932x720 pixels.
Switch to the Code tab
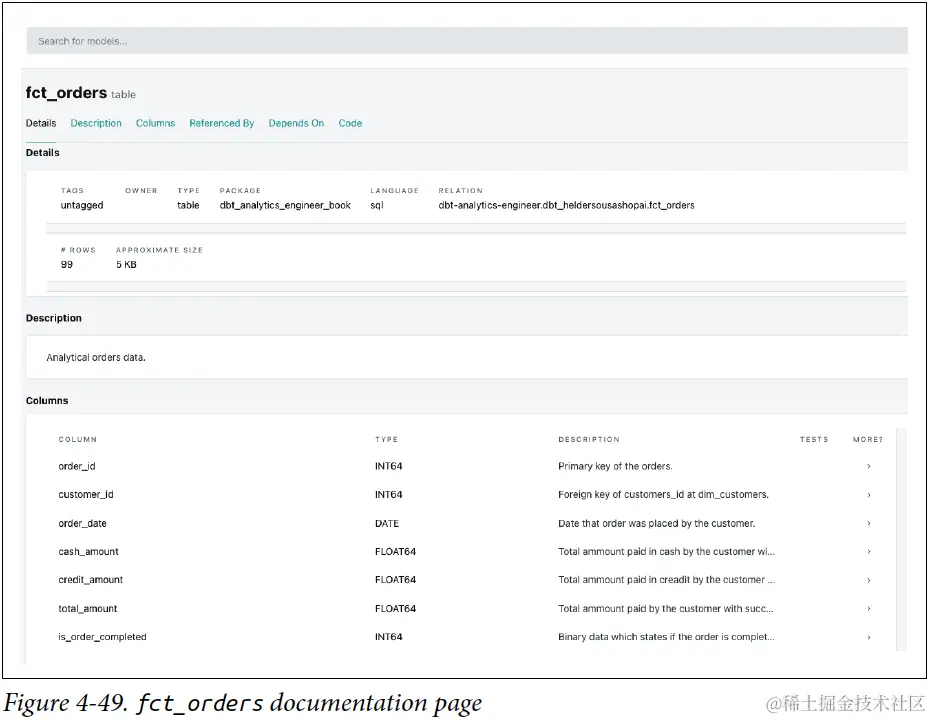point(350,123)
